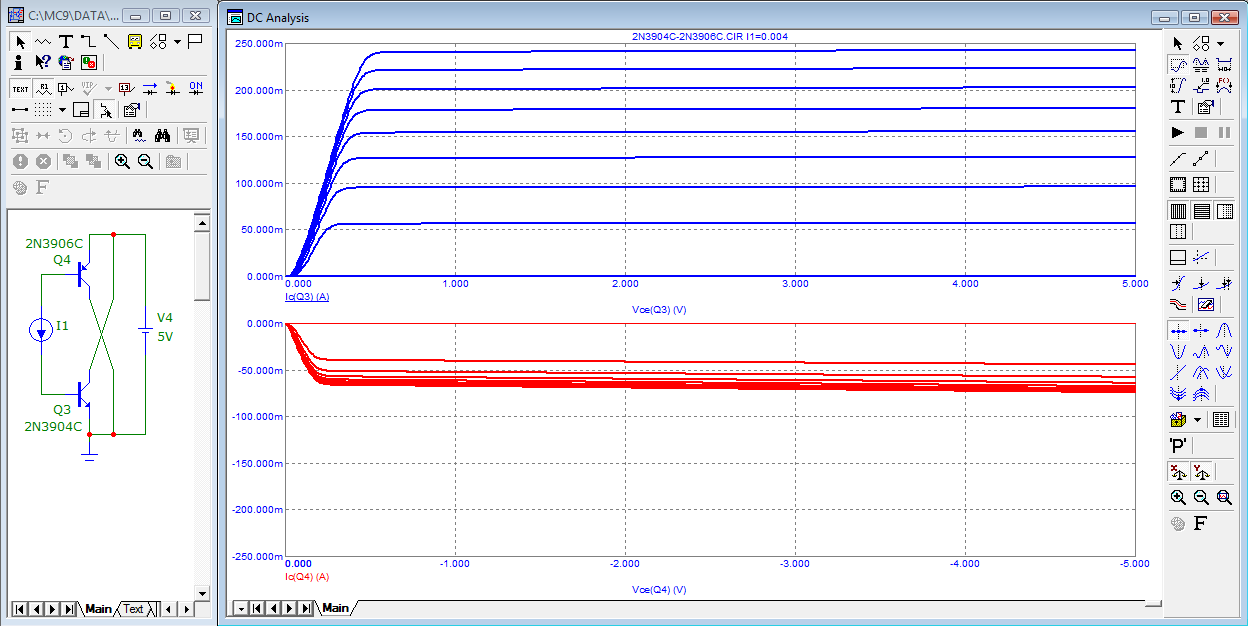
Task: Expand the Graphics shapes dropdown arrow in schematic toolbar
Action: click(177, 41)
